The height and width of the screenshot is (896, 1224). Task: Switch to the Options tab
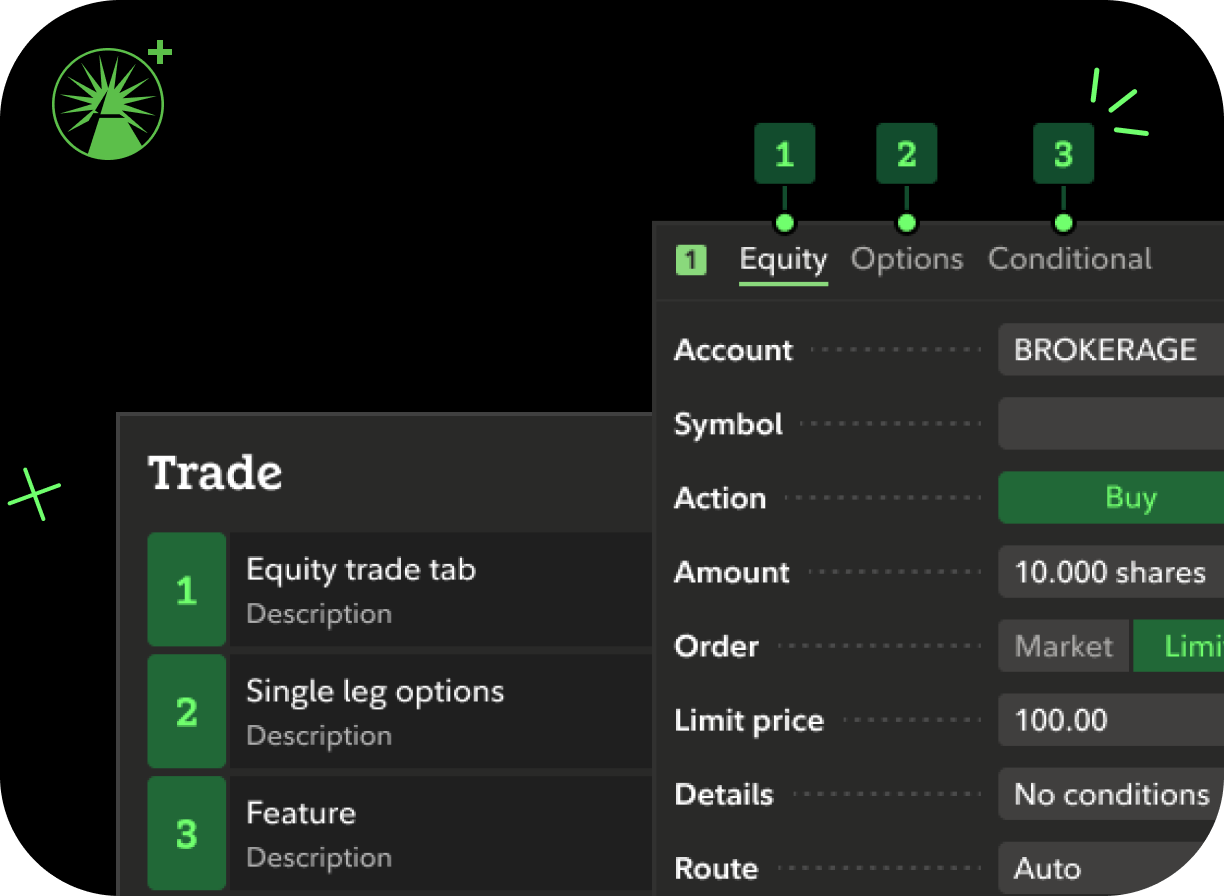point(906,260)
